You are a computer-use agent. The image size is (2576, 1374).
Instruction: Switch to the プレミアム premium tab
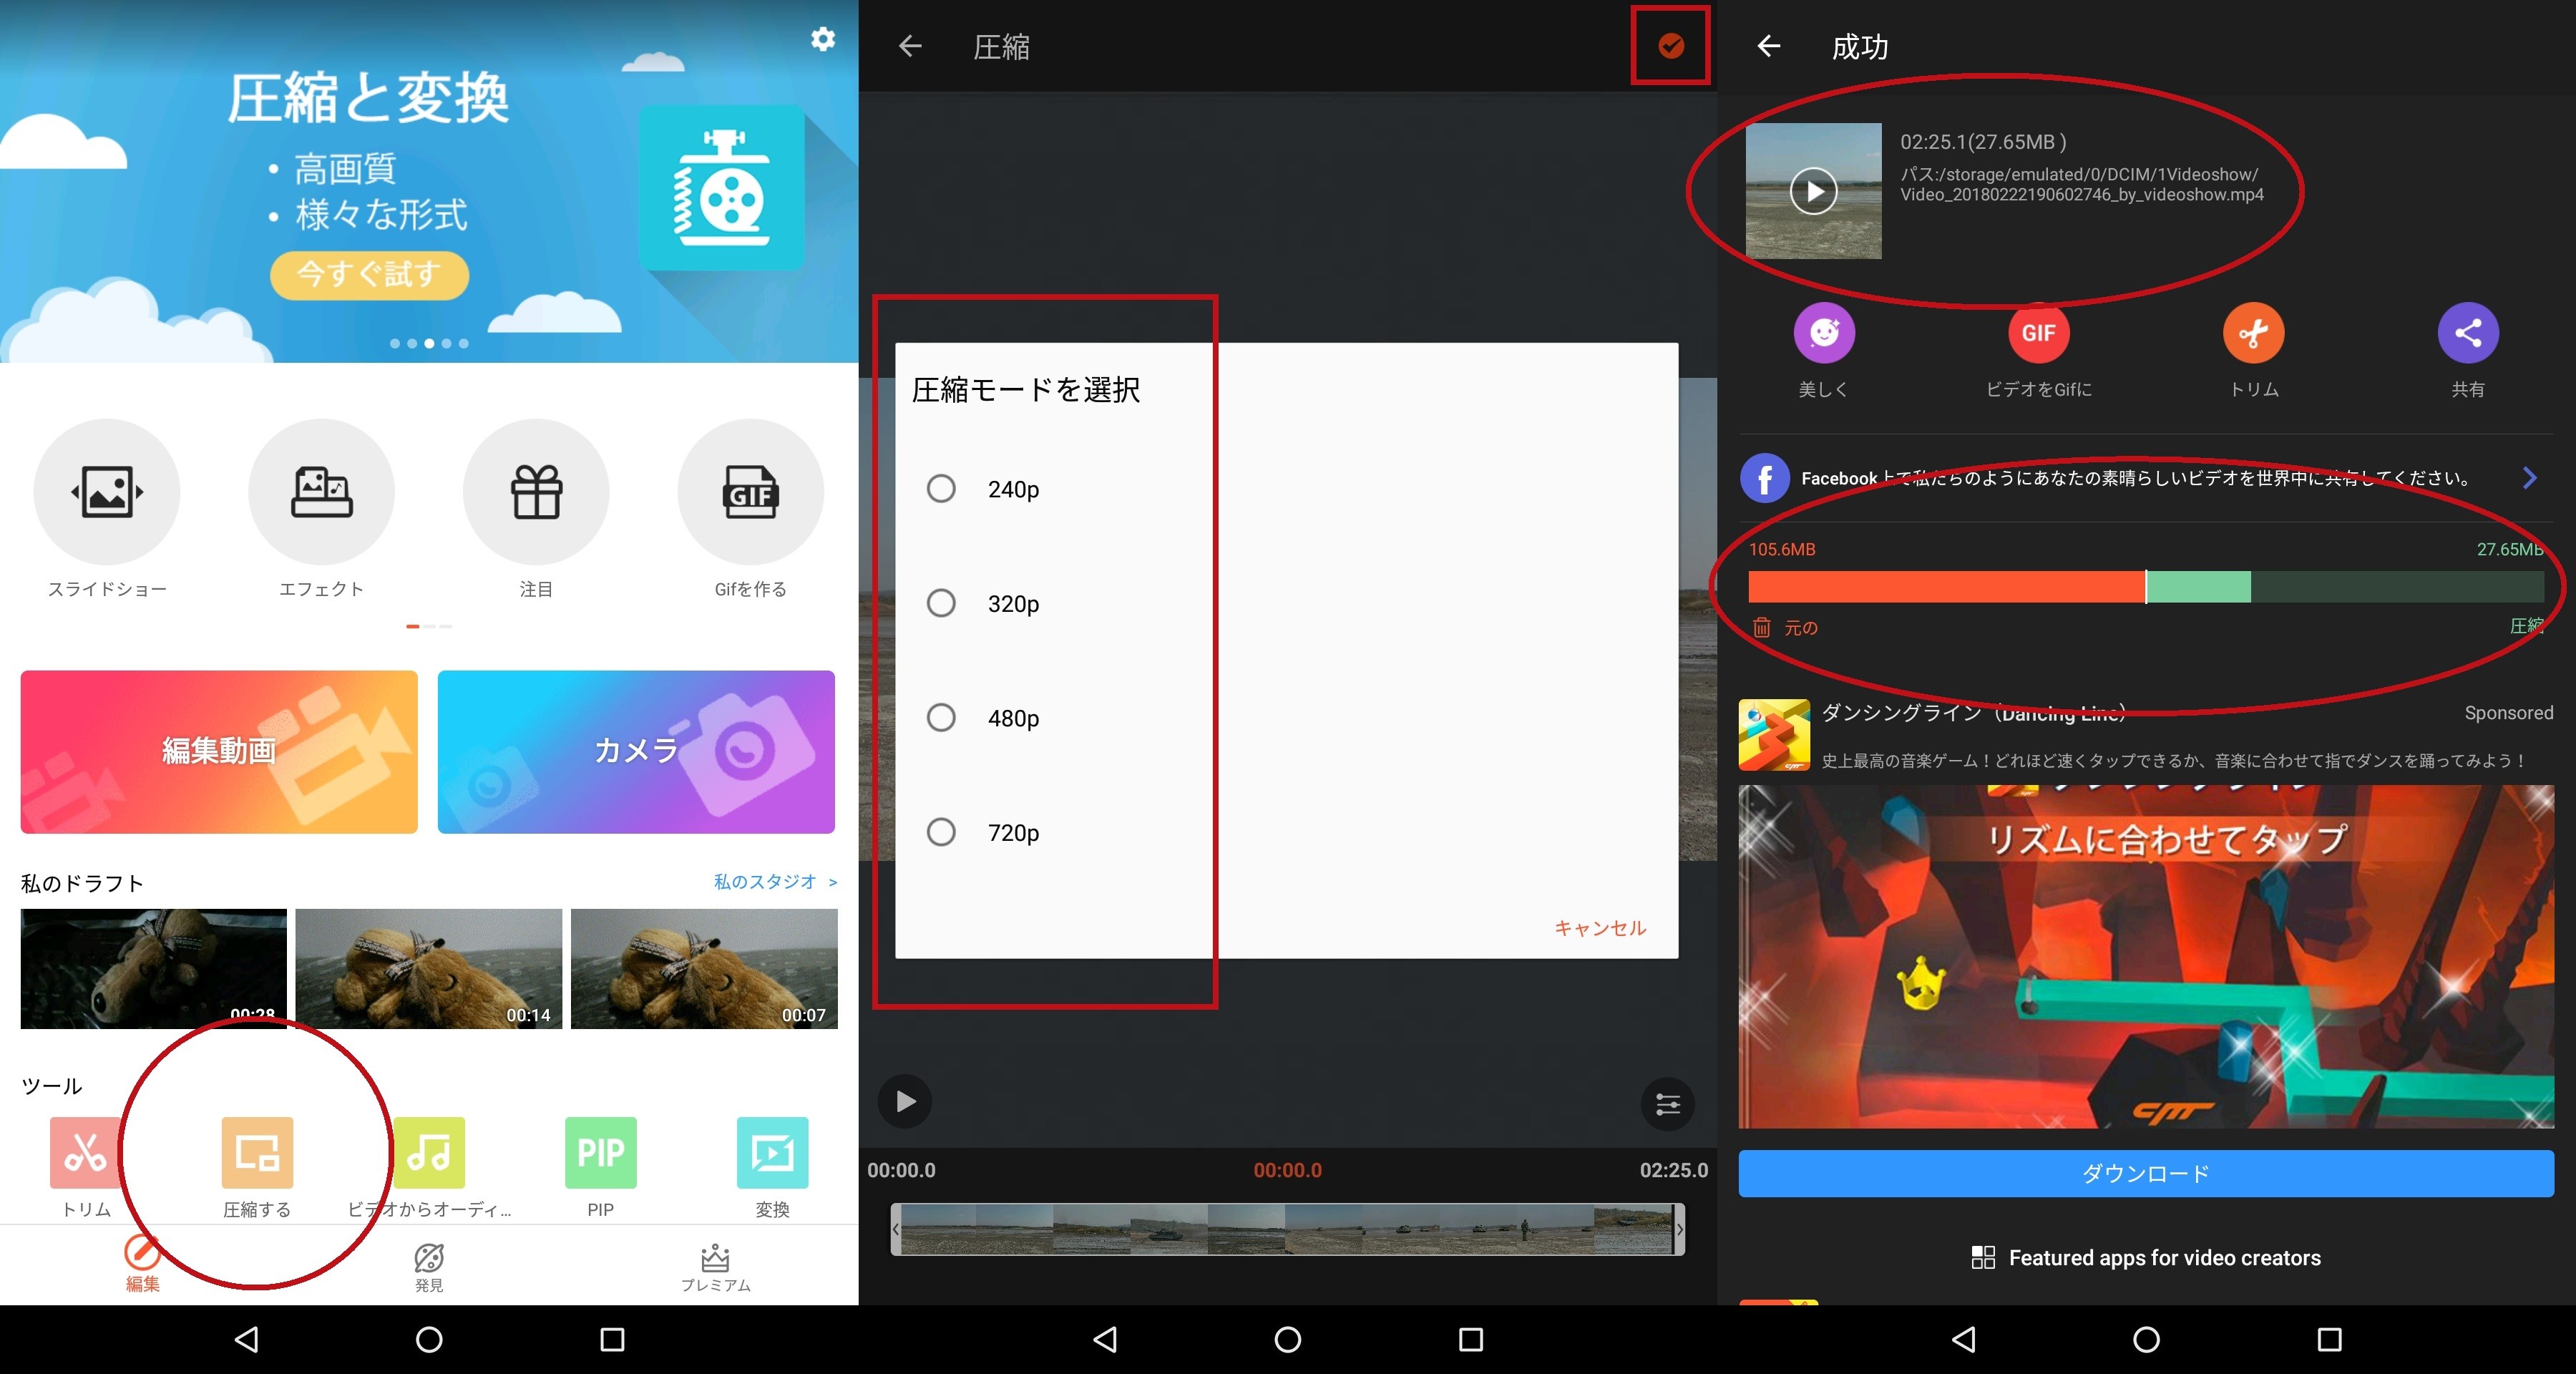715,1266
